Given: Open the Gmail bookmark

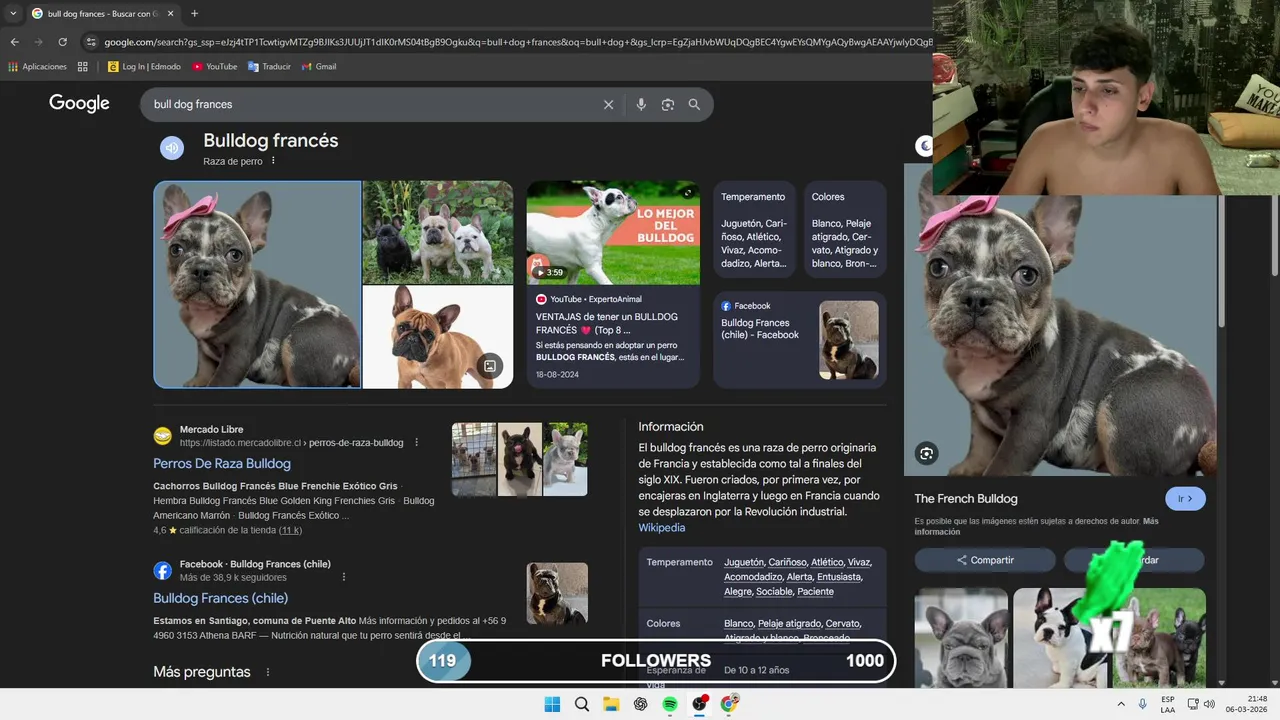Looking at the screenshot, I should (x=319, y=67).
